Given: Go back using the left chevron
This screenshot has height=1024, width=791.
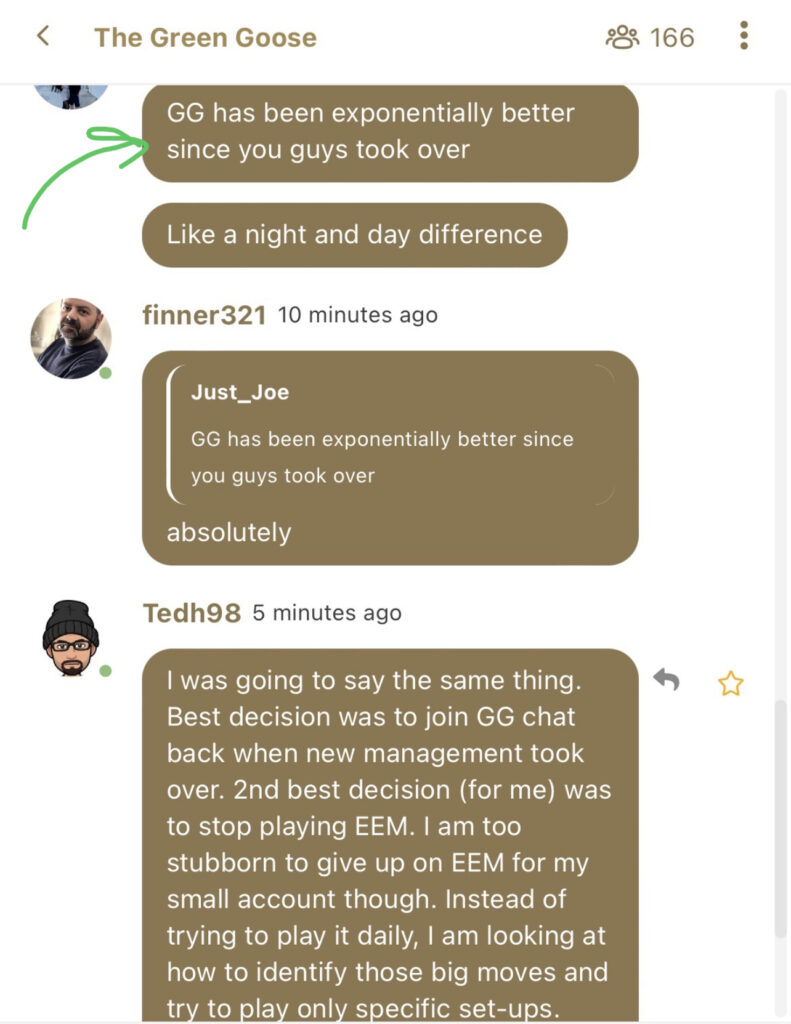Looking at the screenshot, I should pos(43,36).
